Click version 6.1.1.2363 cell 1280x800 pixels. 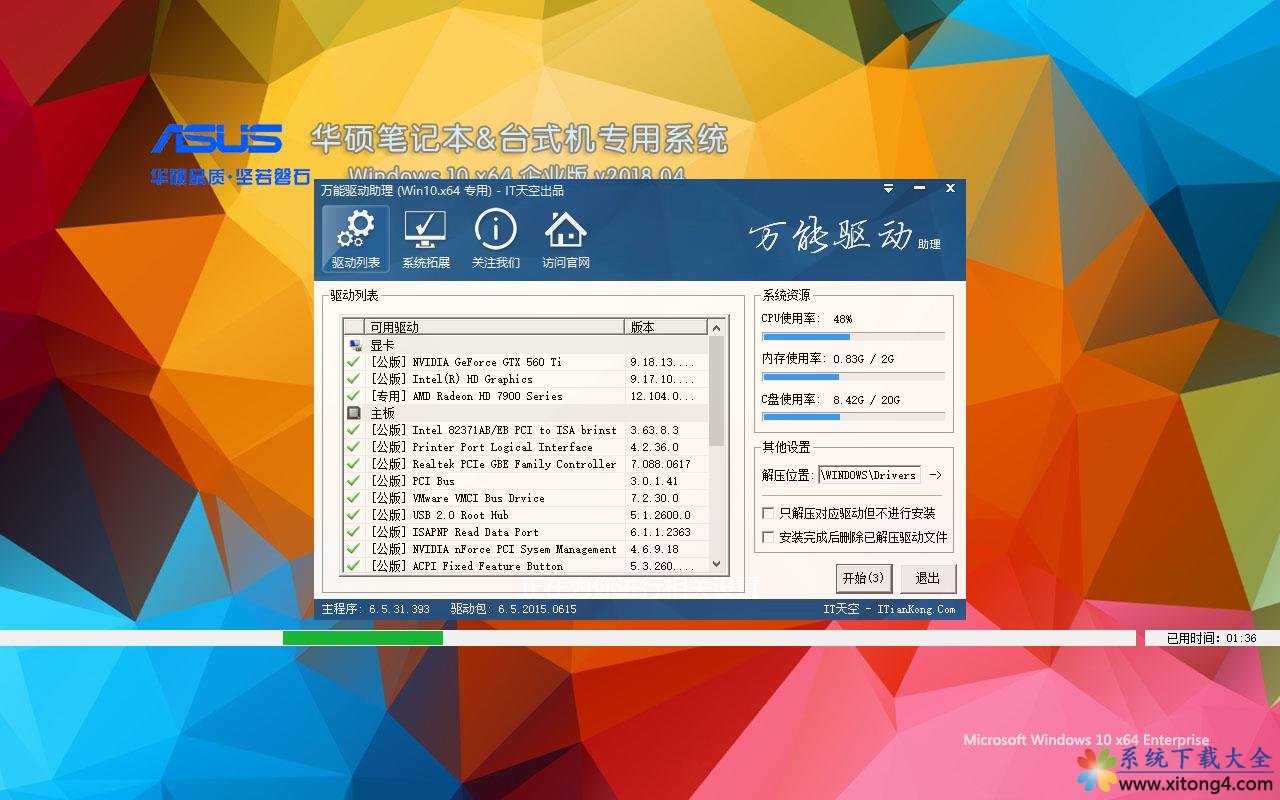pyautogui.click(x=660, y=532)
